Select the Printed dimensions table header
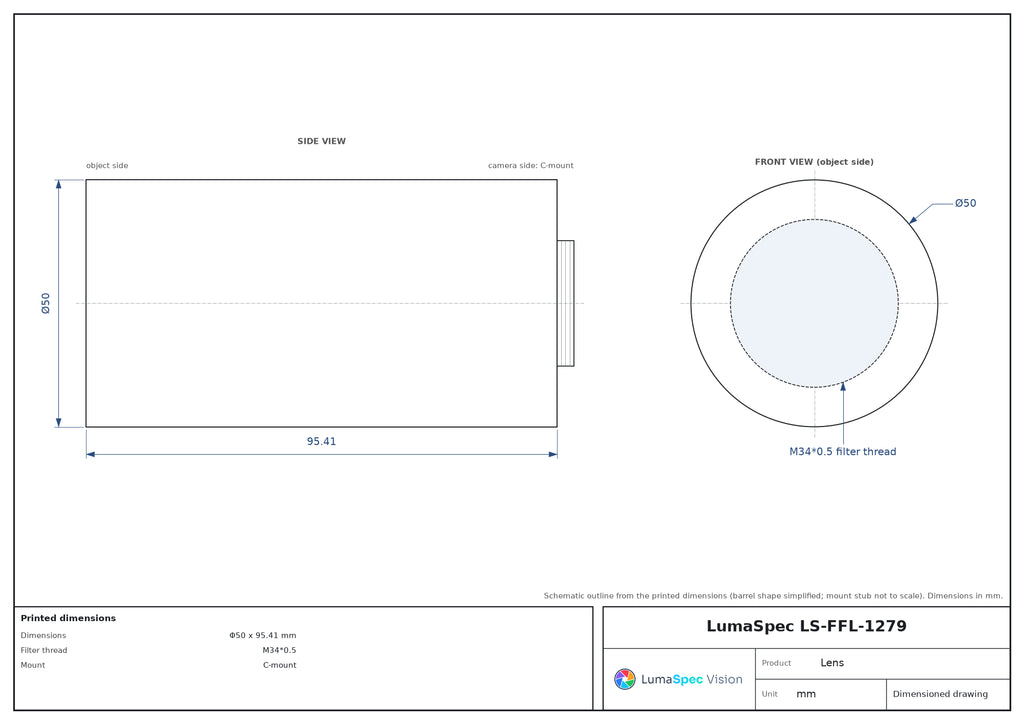This screenshot has height=724, width=1024. coord(68,618)
